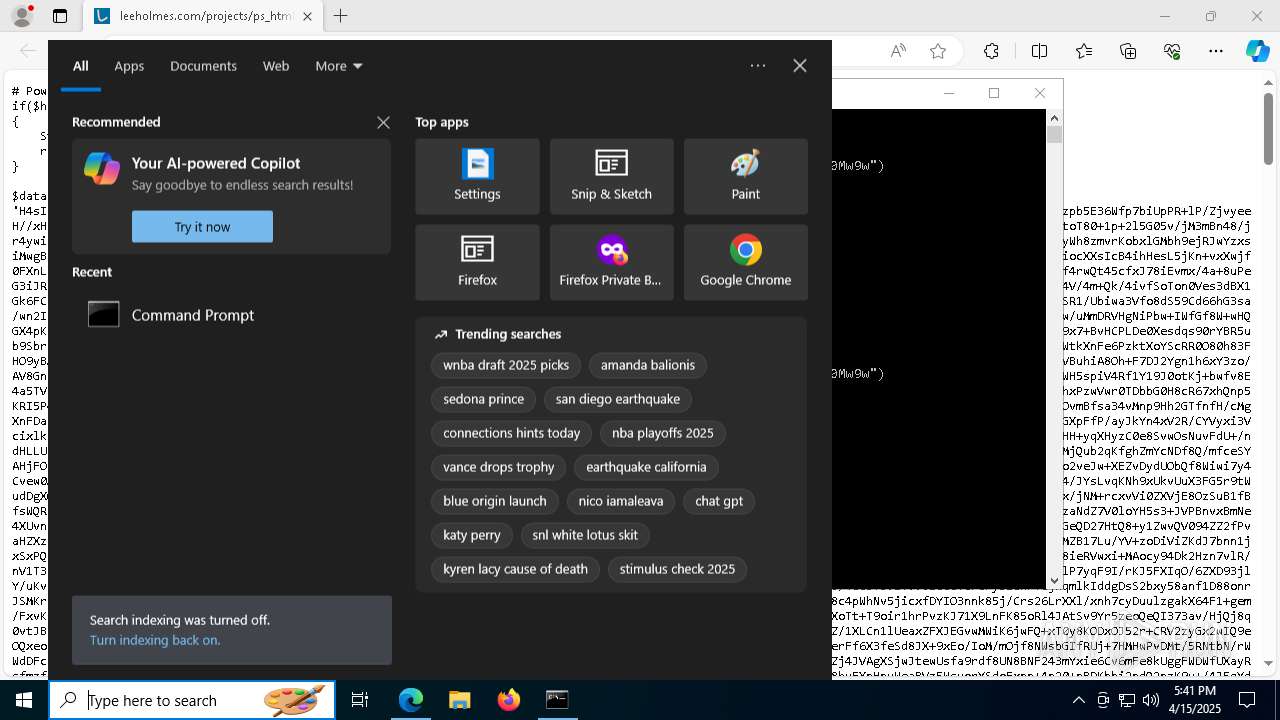
Task: Open Edge Extensions puzzle icon
Action: [991, 51]
